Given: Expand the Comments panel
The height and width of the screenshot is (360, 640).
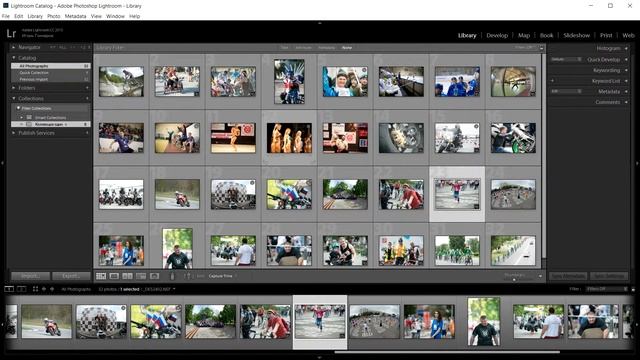Looking at the screenshot, I should pos(627,102).
